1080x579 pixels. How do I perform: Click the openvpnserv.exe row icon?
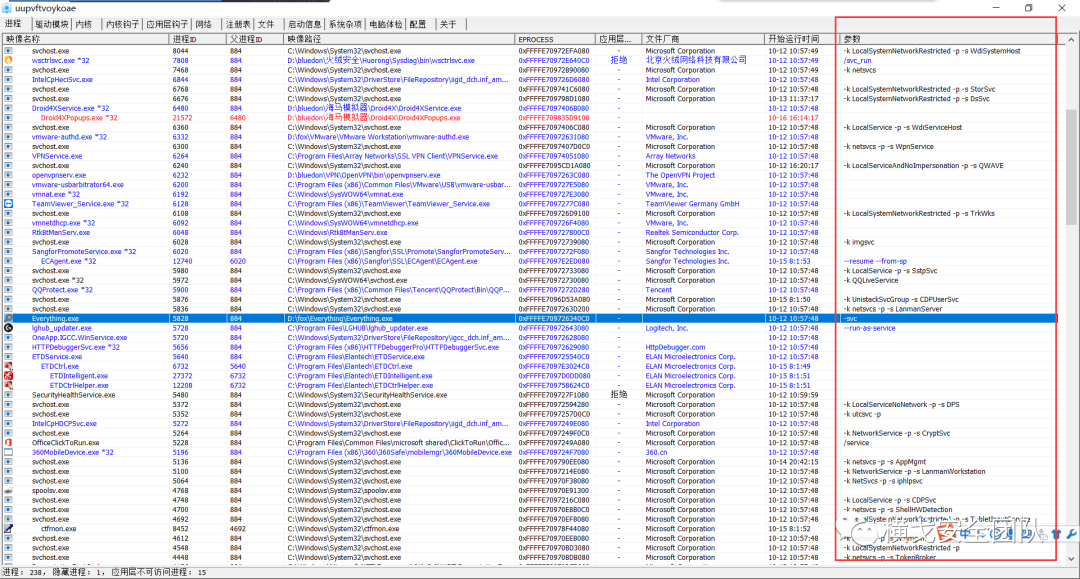[8, 175]
